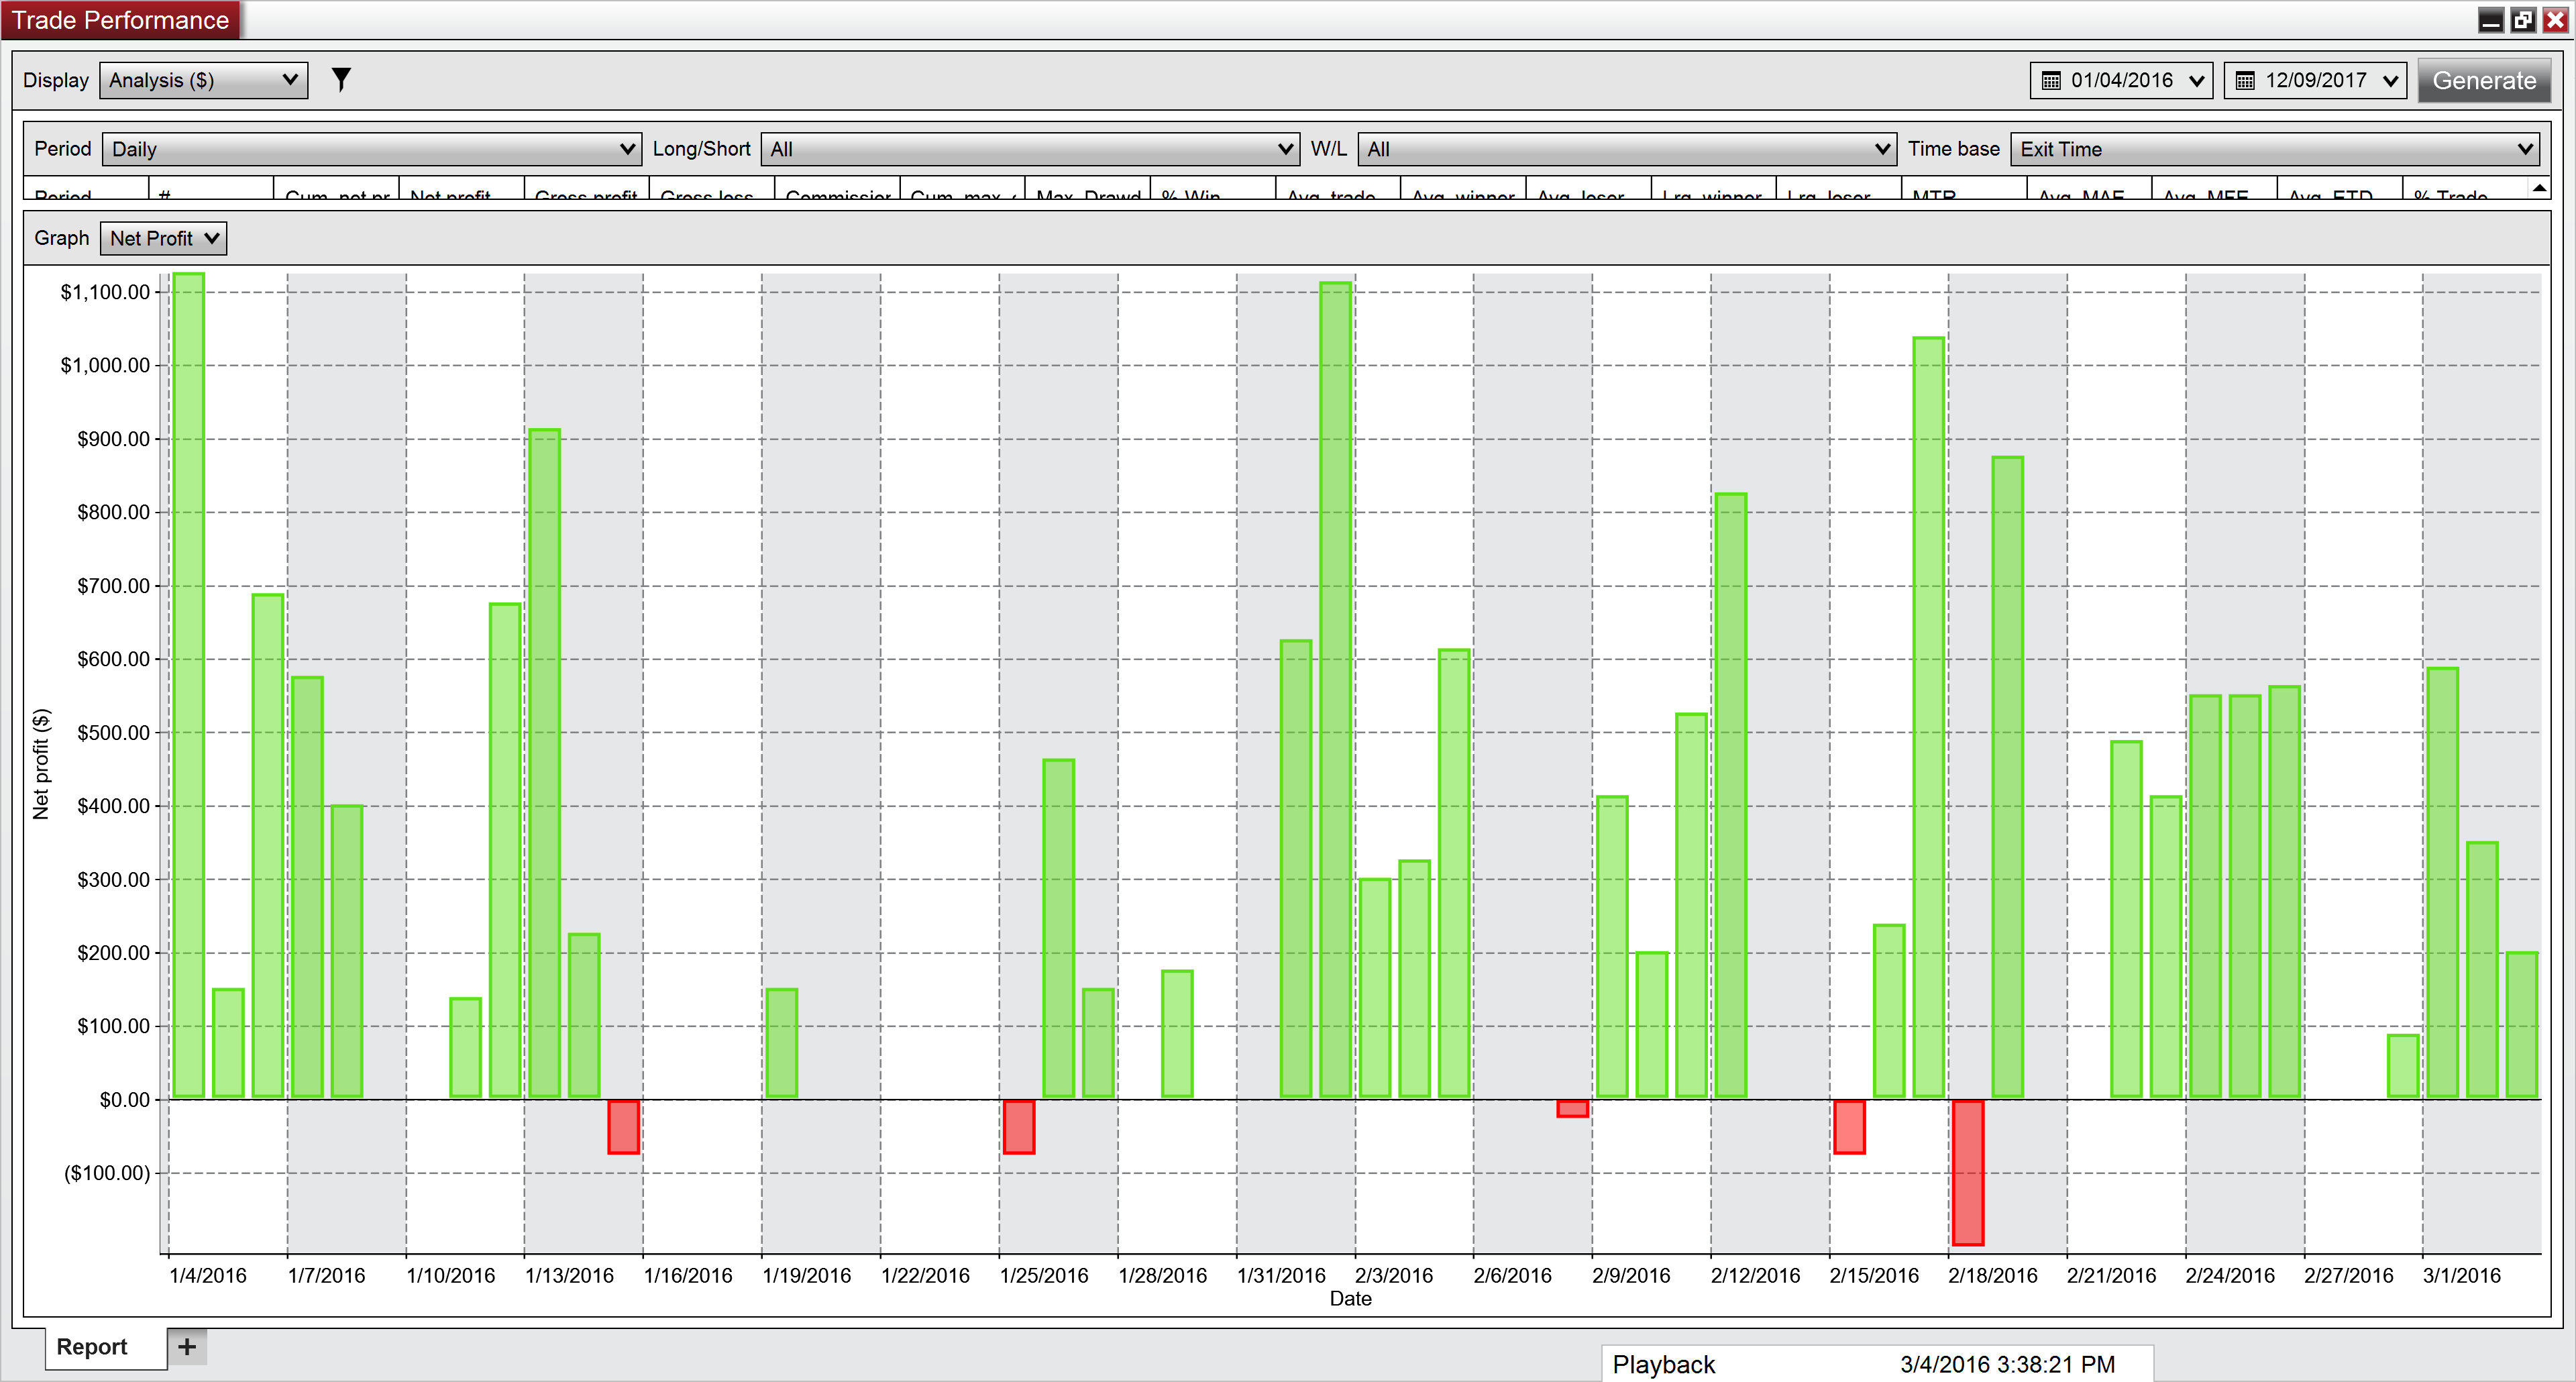Click the 2/24/2016 date label
The width and height of the screenshot is (2576, 1382).
(2230, 1276)
